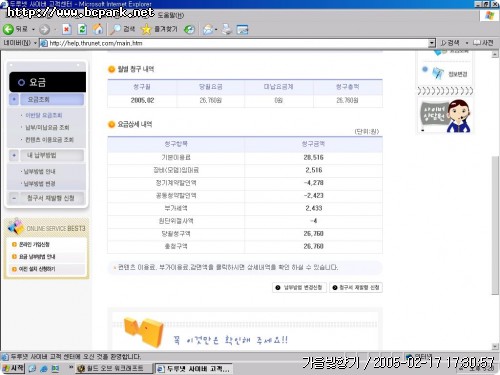Screen dimensions: 500x375
Task: Open the 사전 dictionary button
Action: point(484,43)
